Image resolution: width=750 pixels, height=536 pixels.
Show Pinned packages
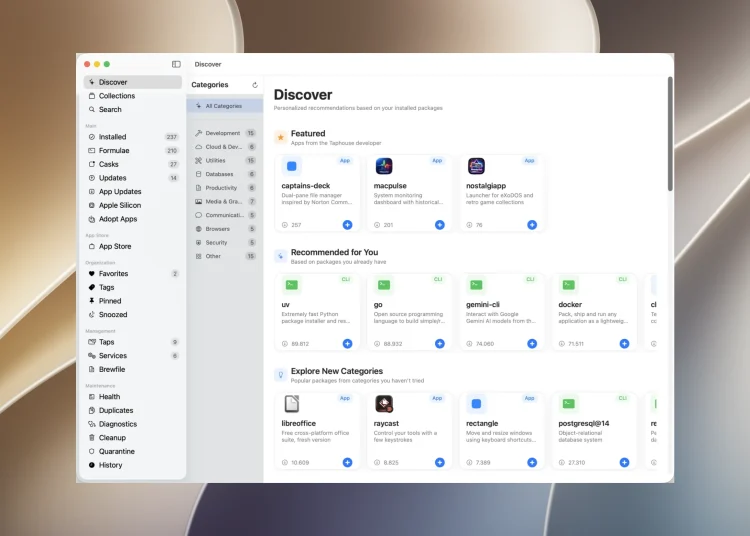pos(132,301)
